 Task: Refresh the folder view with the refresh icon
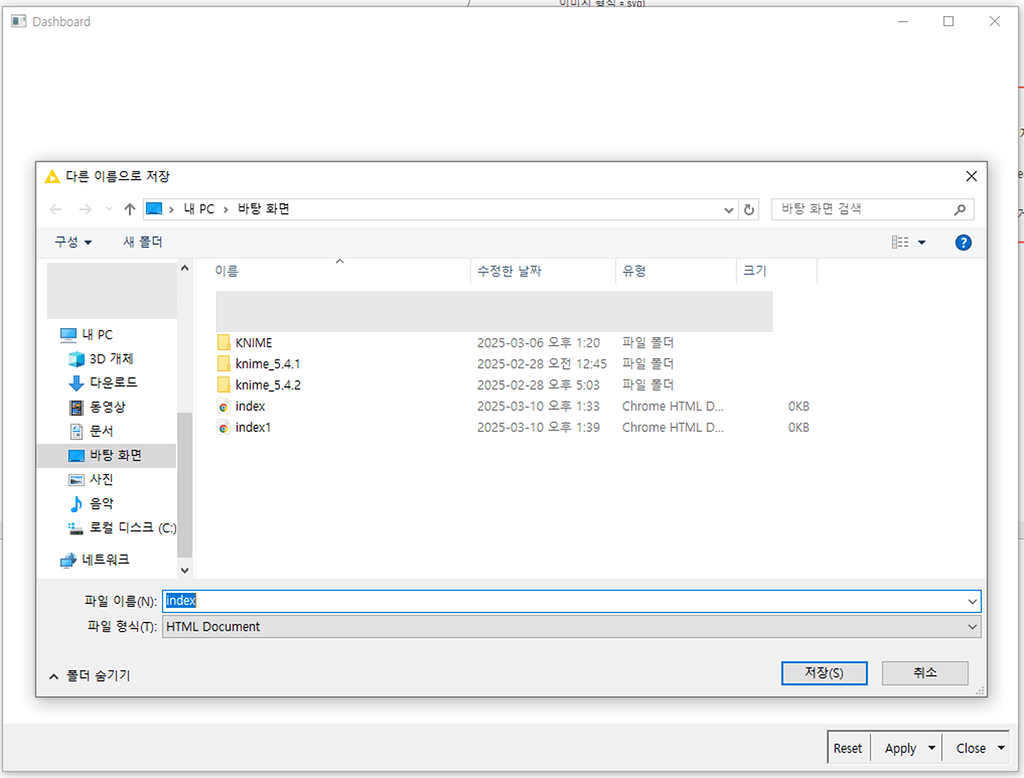tap(749, 208)
